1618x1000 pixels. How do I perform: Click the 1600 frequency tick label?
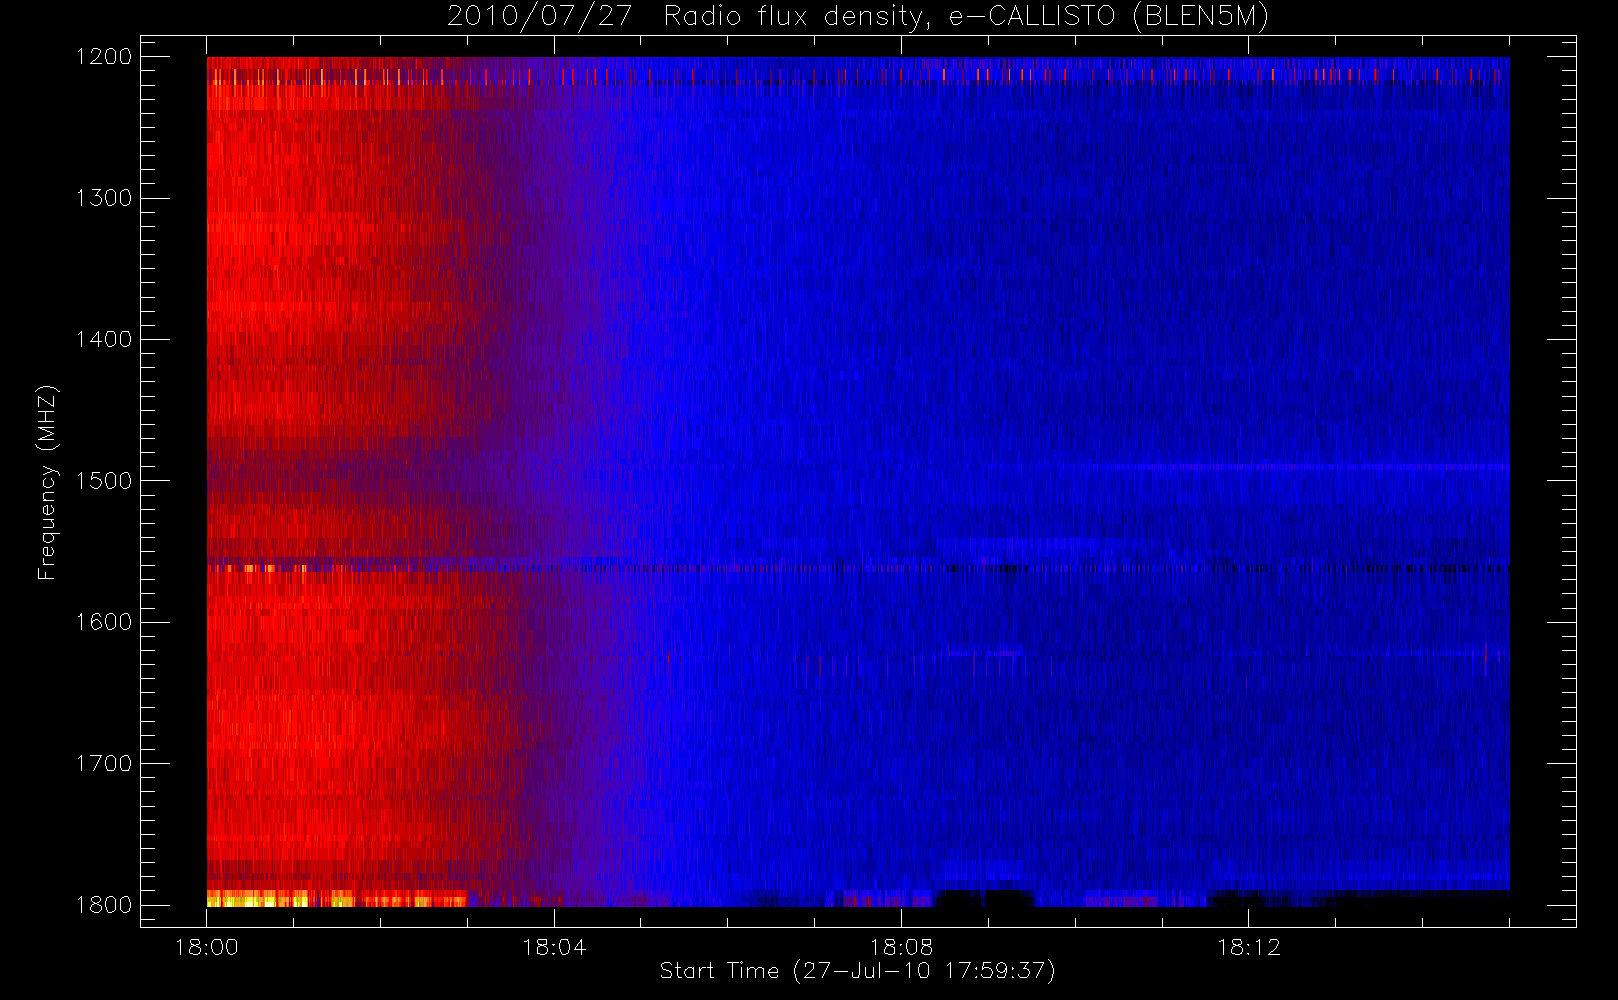pos(104,622)
